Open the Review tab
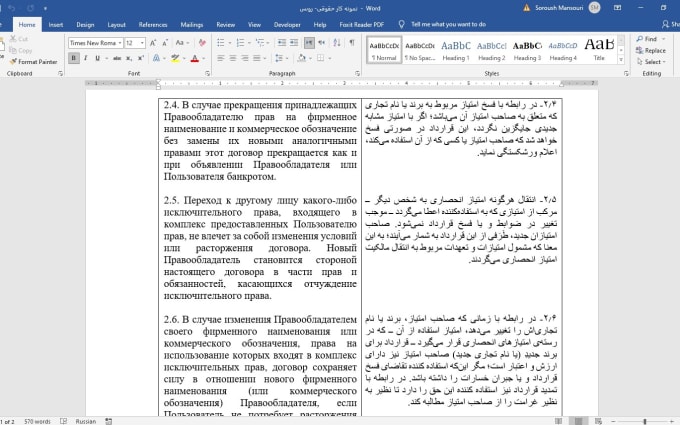Viewport: 680px width, 425px height. point(226,25)
